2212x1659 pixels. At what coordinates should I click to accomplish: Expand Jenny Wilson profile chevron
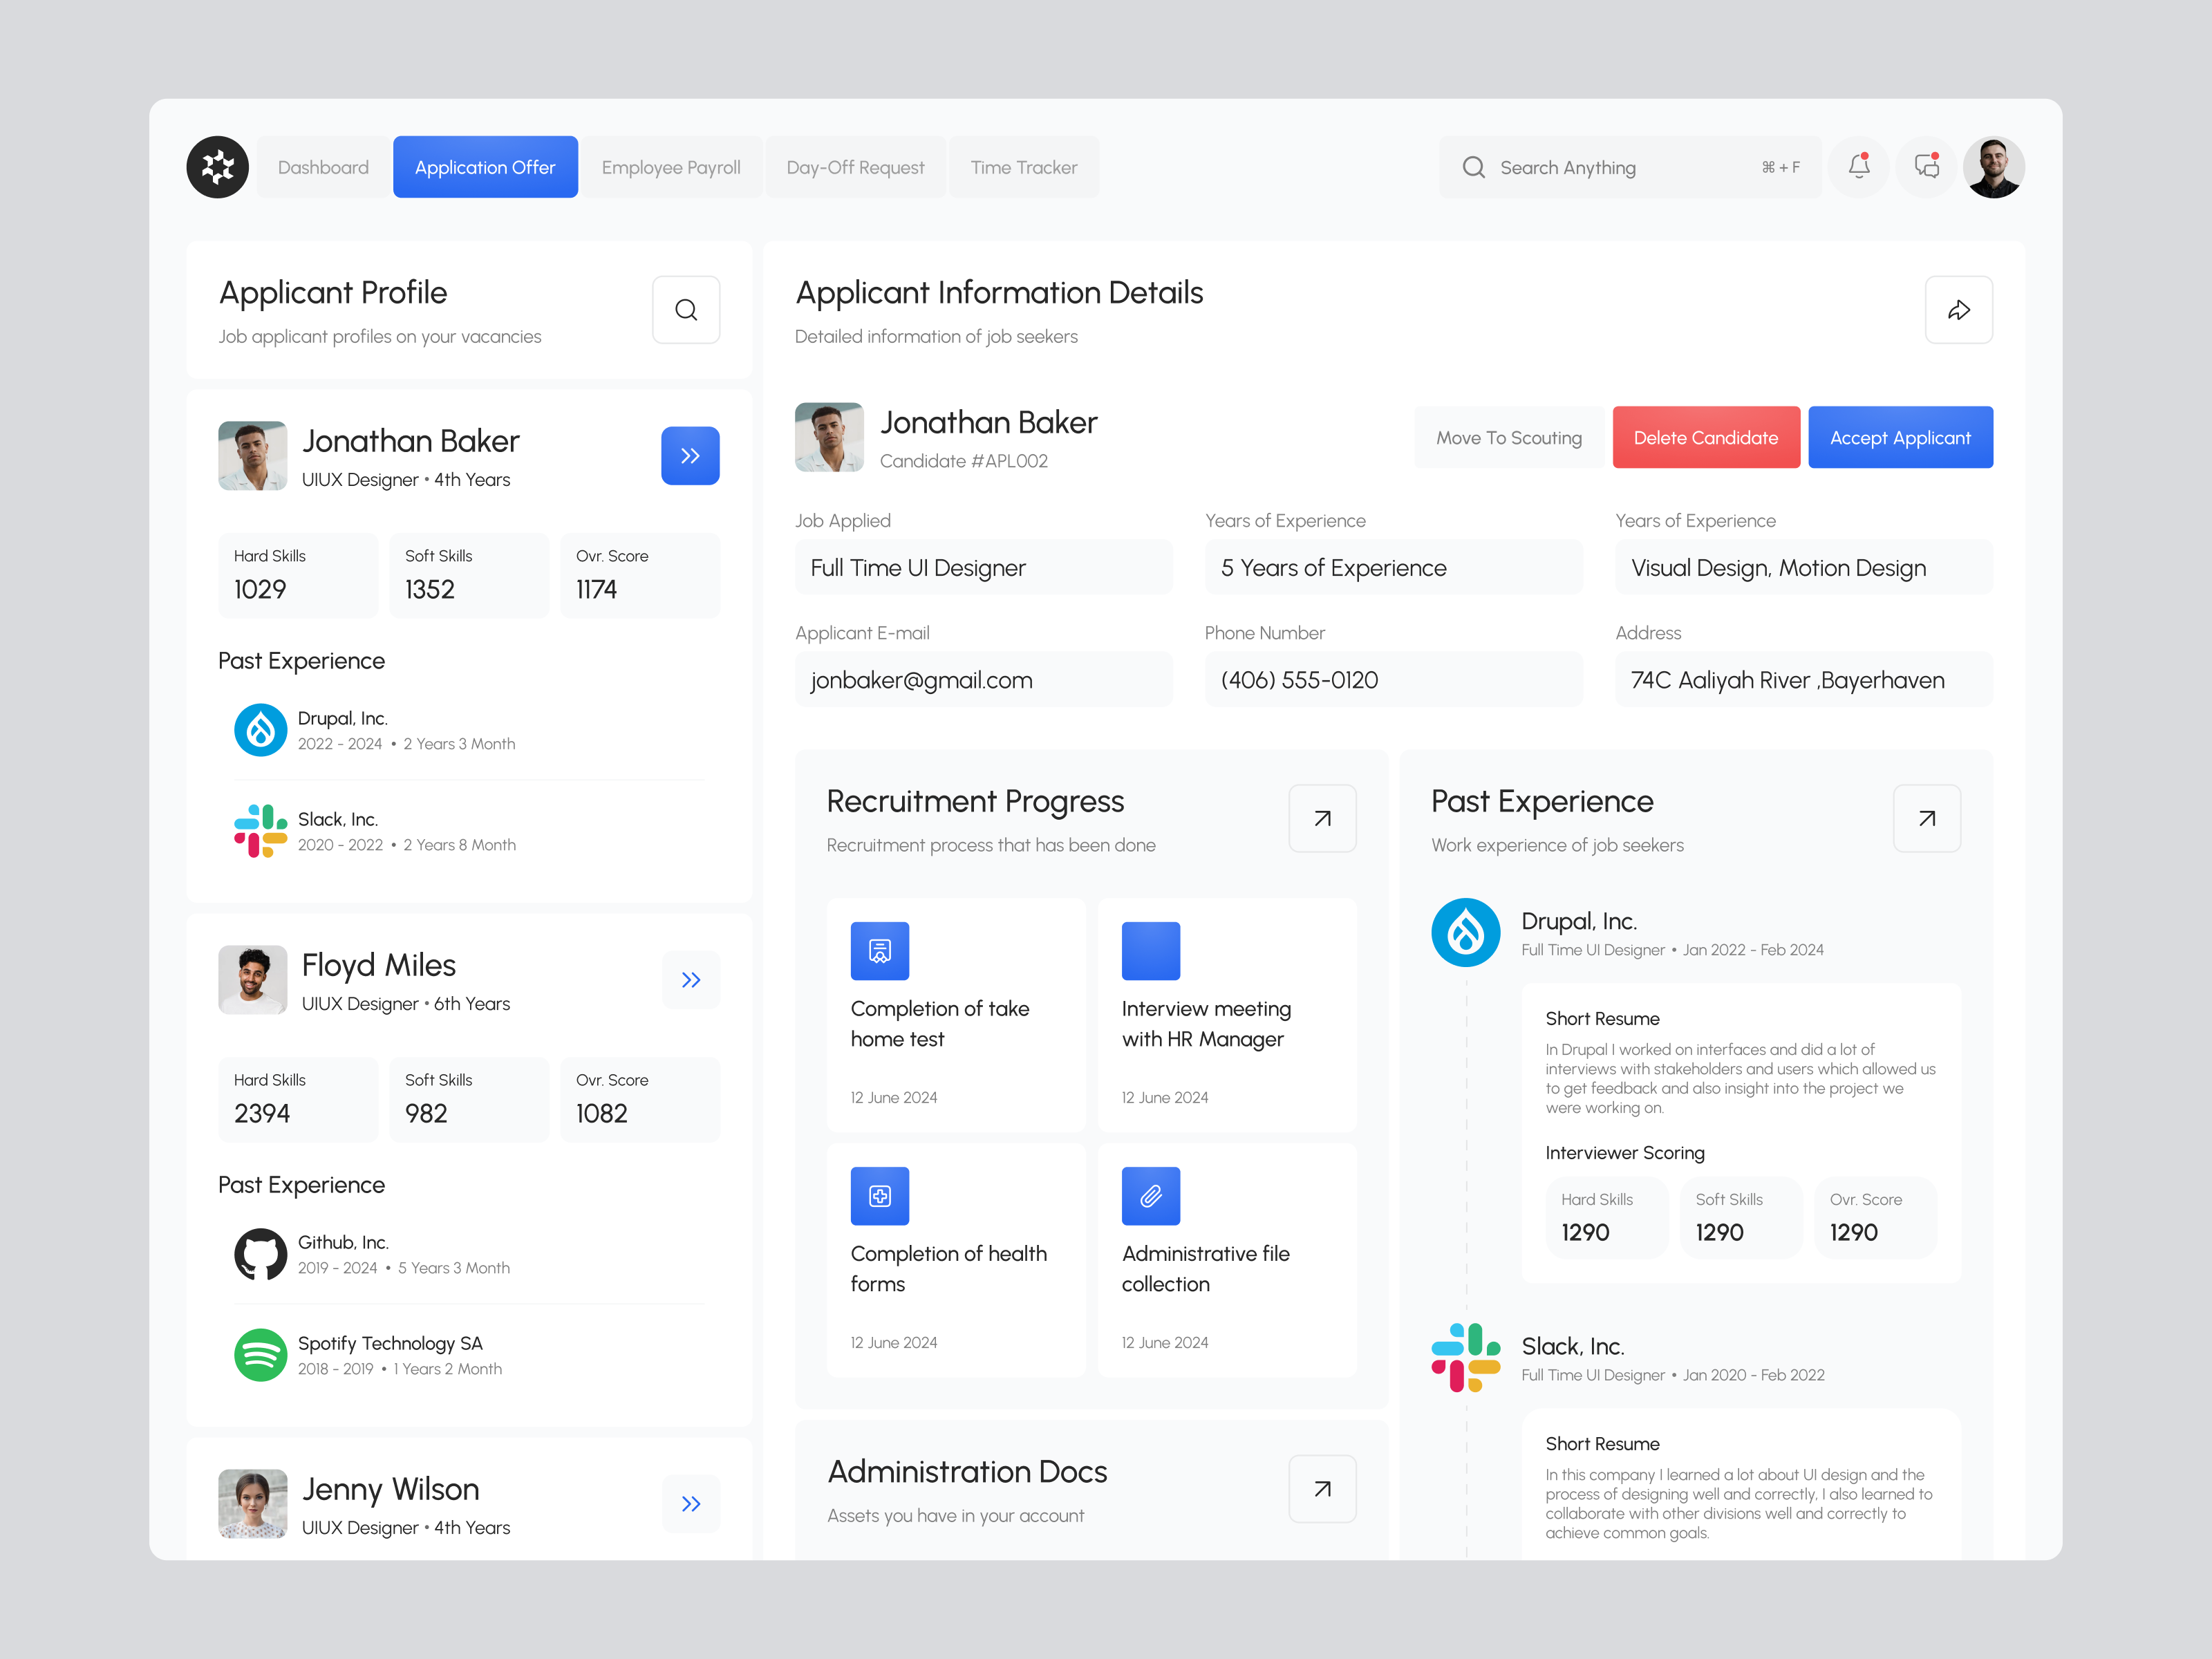[x=690, y=1504]
